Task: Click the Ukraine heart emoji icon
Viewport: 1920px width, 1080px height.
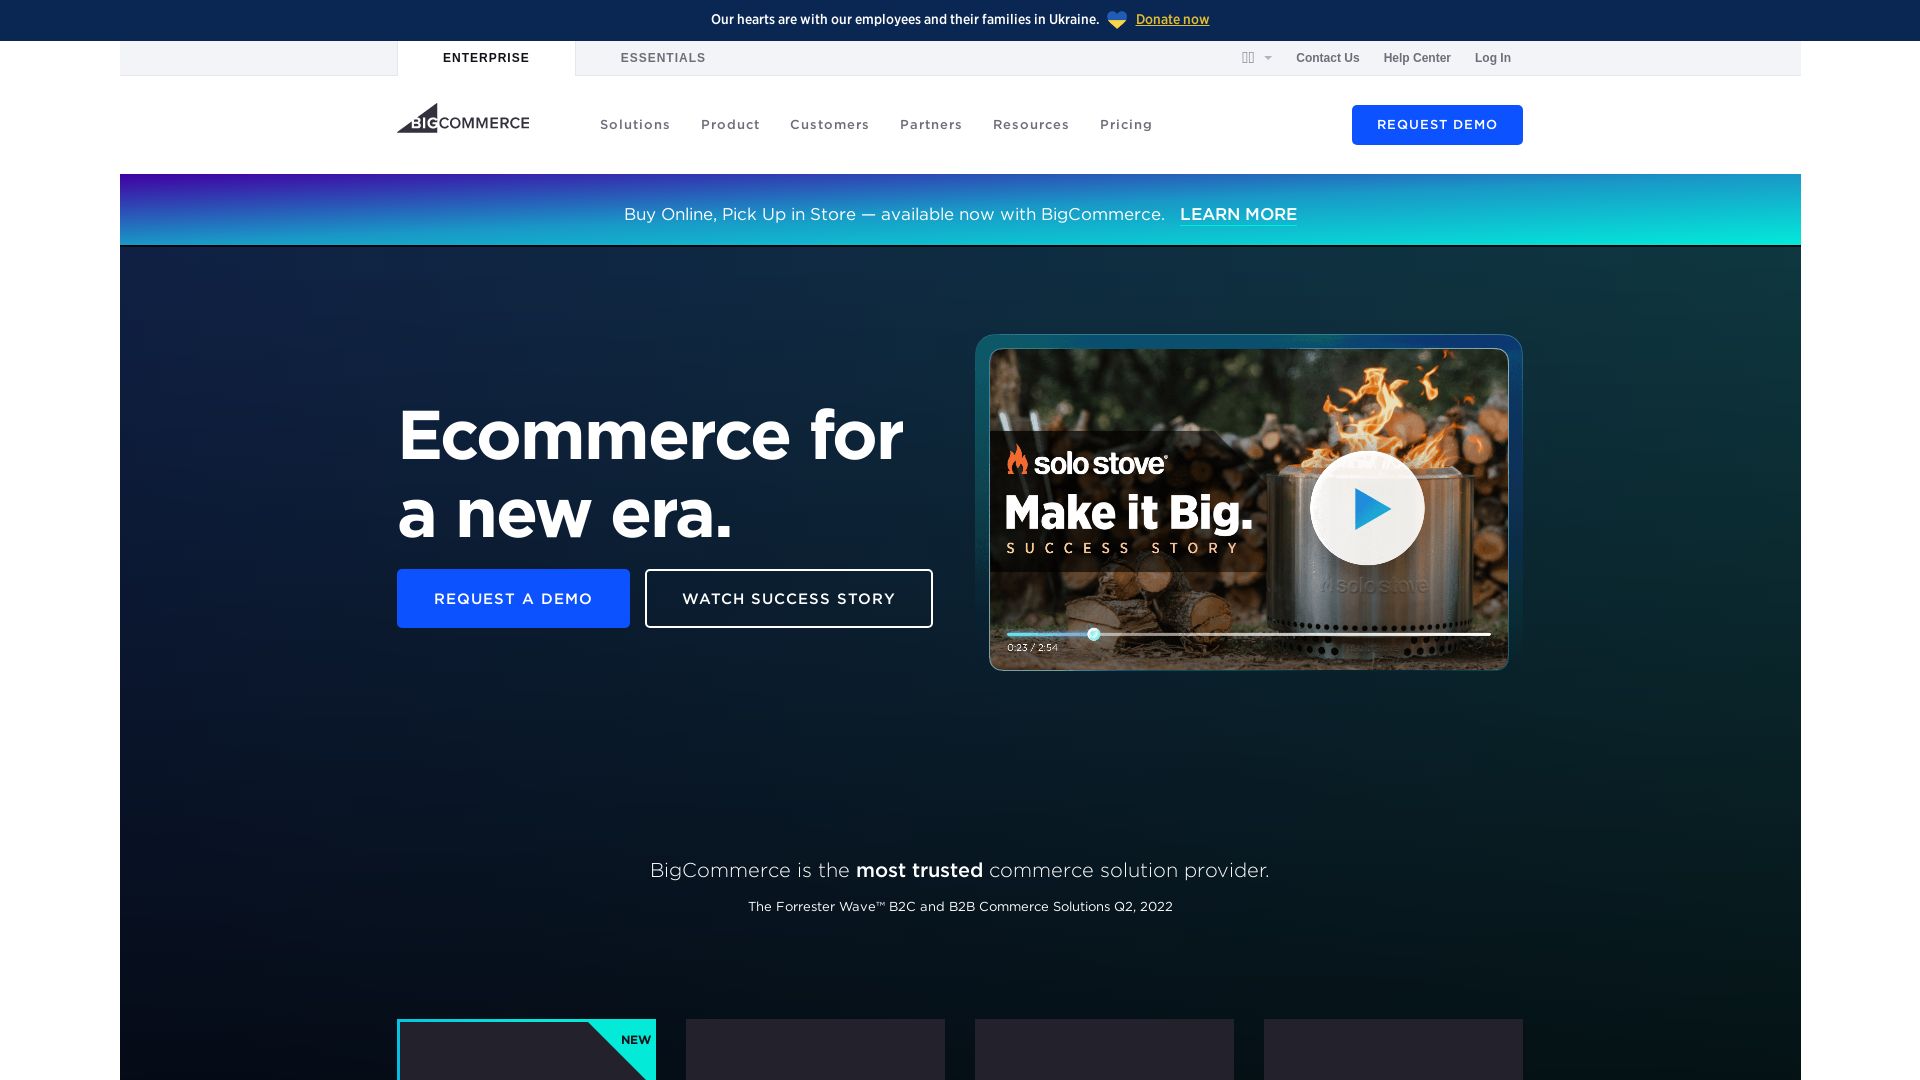Action: coord(1118,20)
